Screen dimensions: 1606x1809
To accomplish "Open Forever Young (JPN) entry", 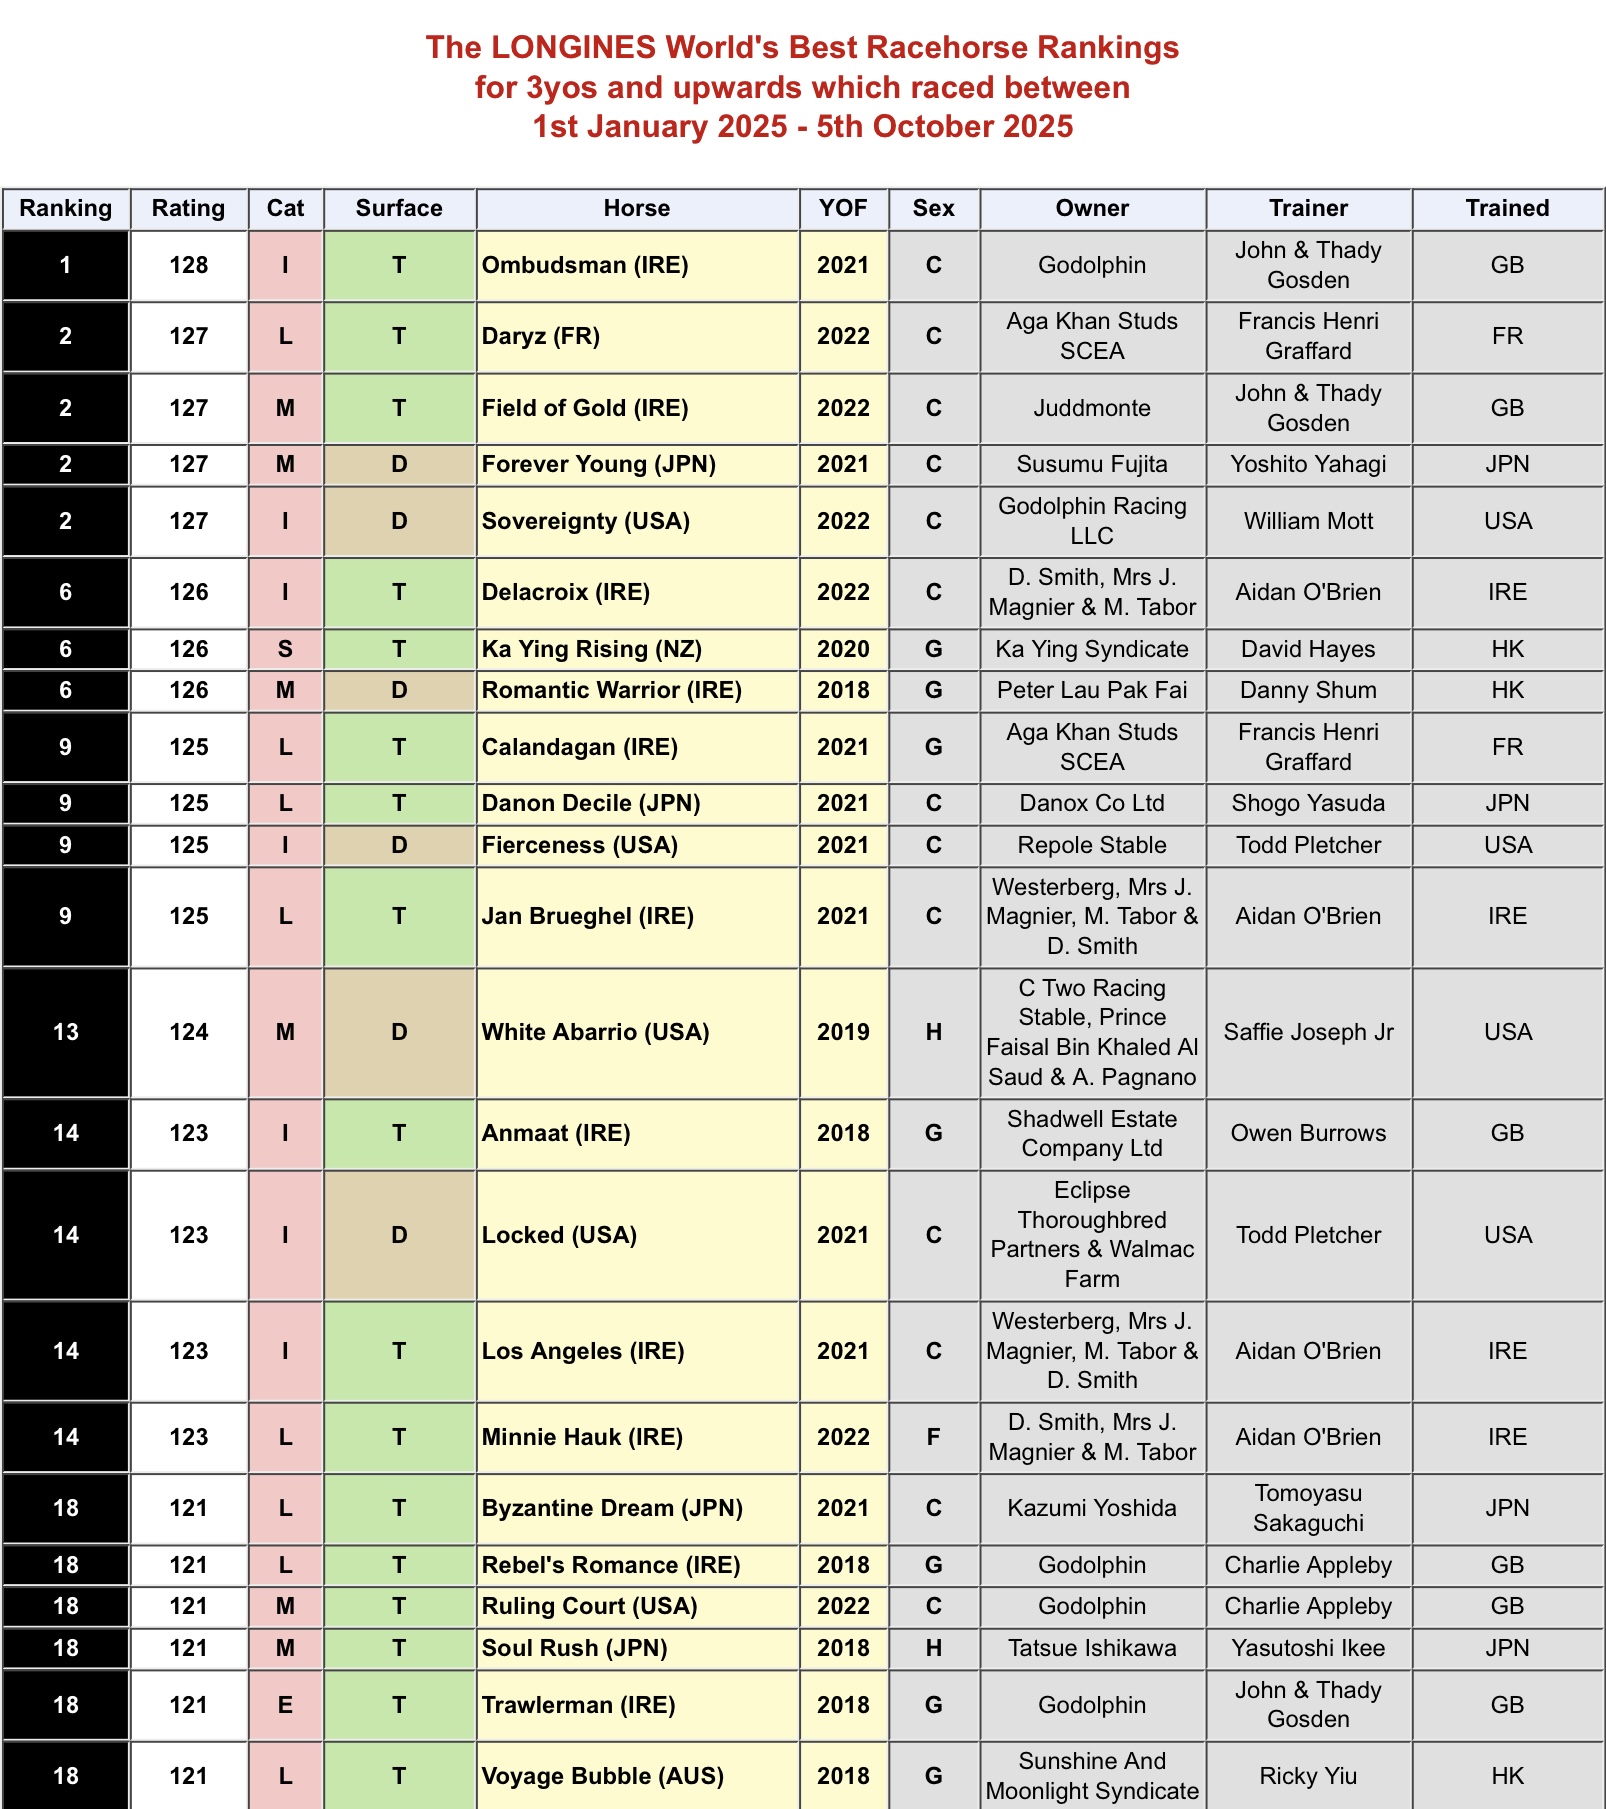I will pyautogui.click(x=599, y=464).
